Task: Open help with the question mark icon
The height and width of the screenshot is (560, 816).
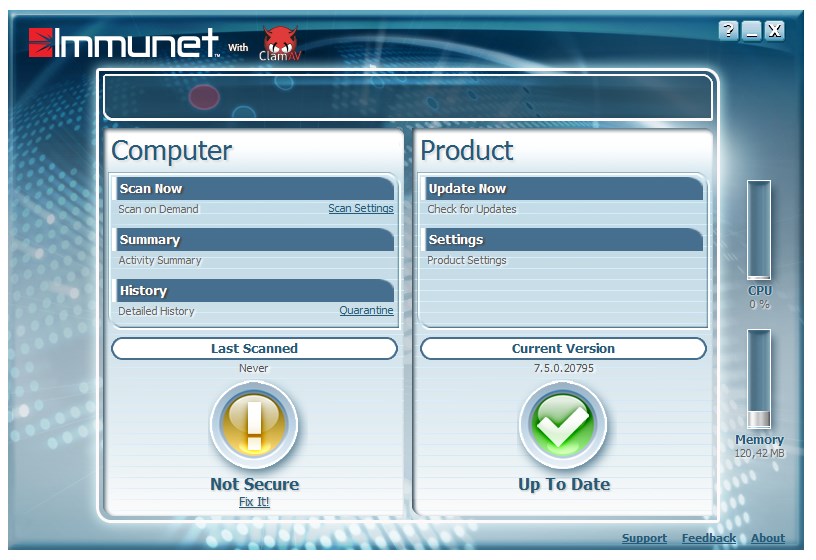Action: 728,31
